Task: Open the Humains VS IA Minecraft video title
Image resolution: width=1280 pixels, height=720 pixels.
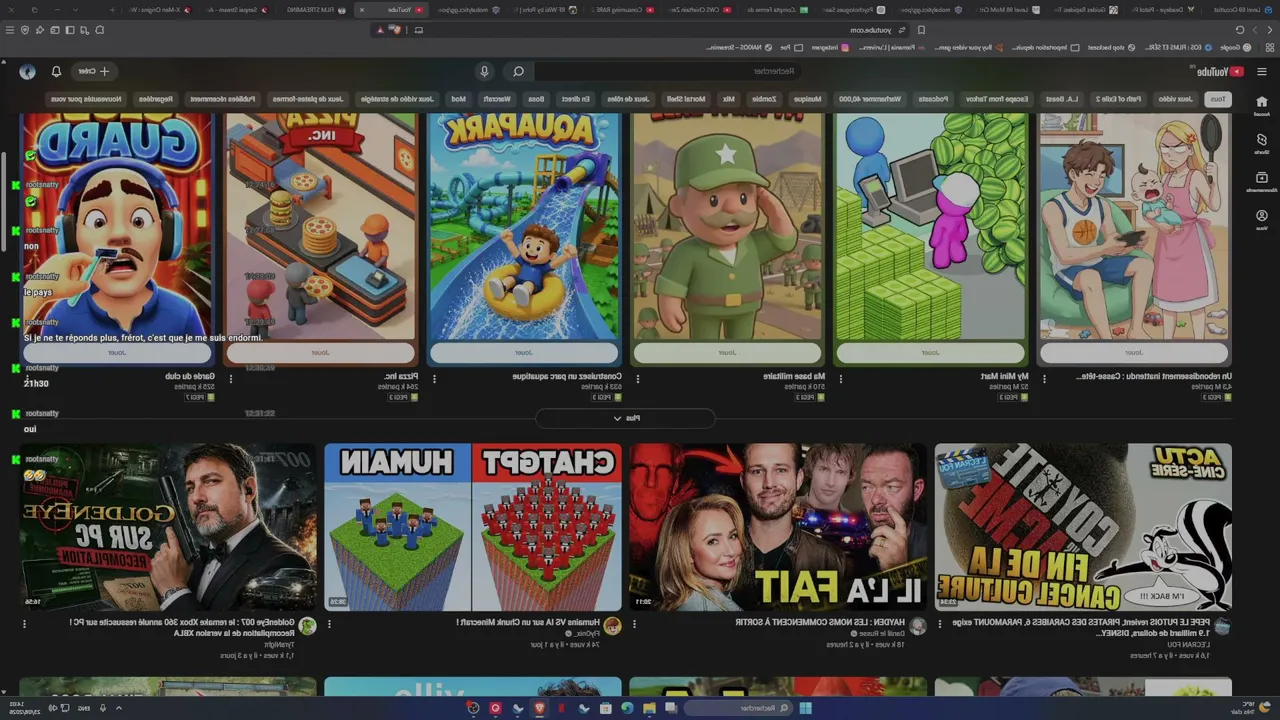Action: click(x=529, y=622)
